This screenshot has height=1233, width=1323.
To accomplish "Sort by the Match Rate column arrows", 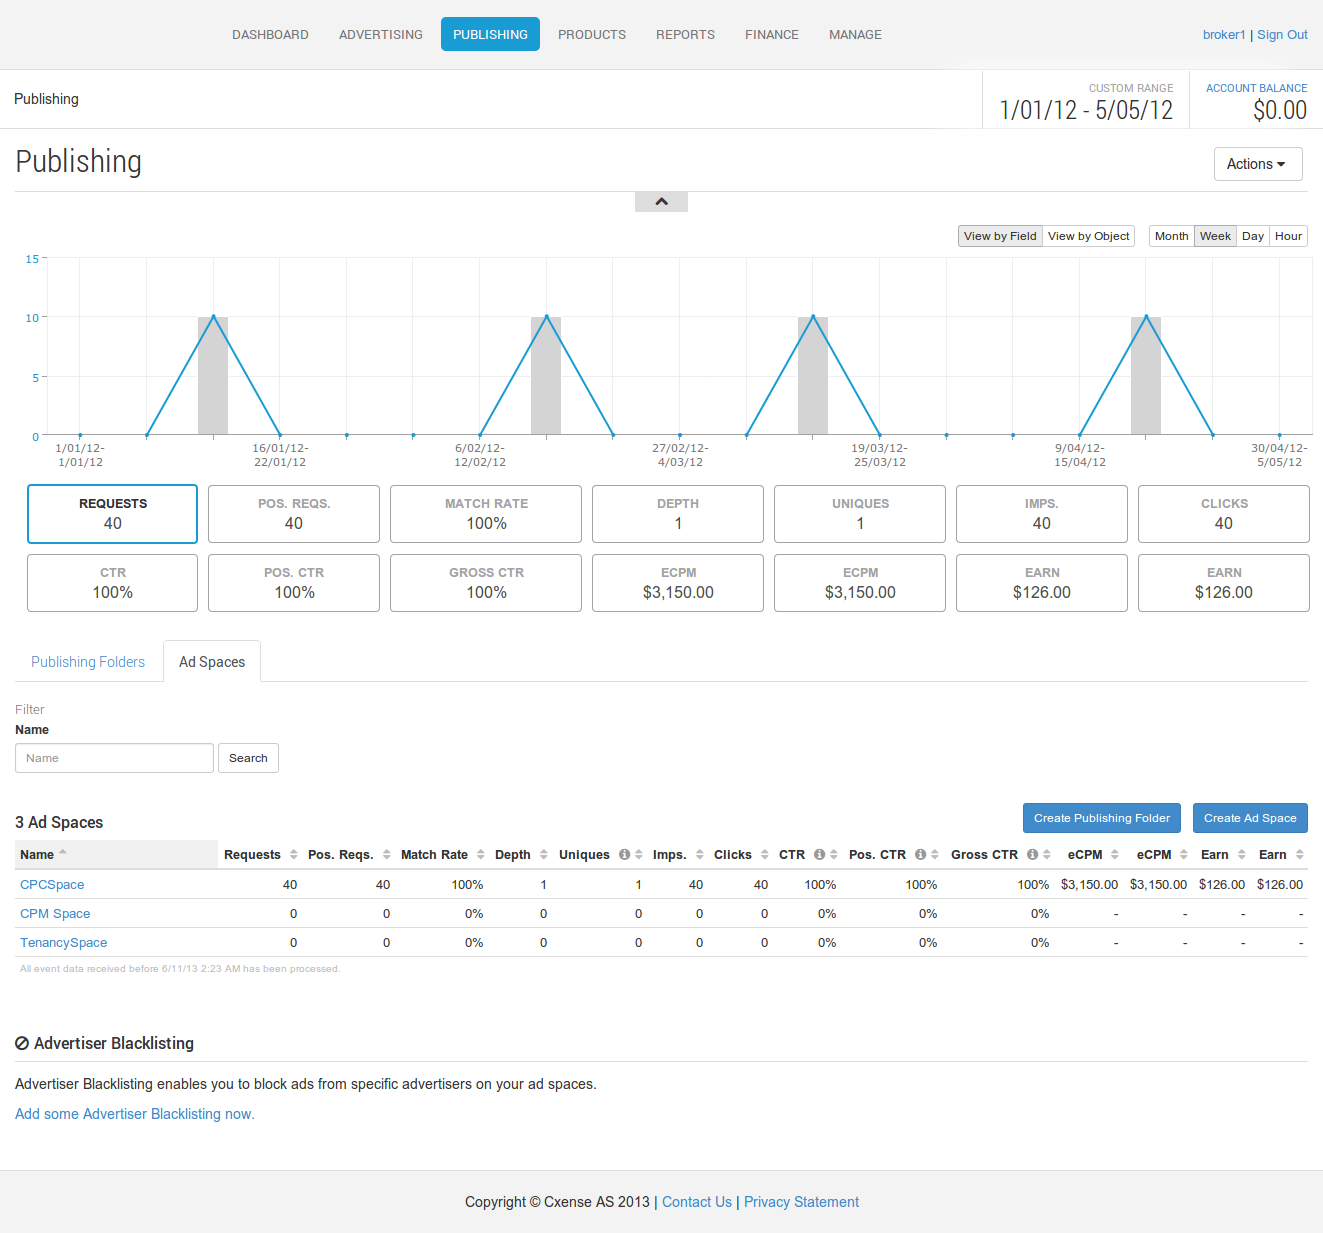I will click(481, 854).
